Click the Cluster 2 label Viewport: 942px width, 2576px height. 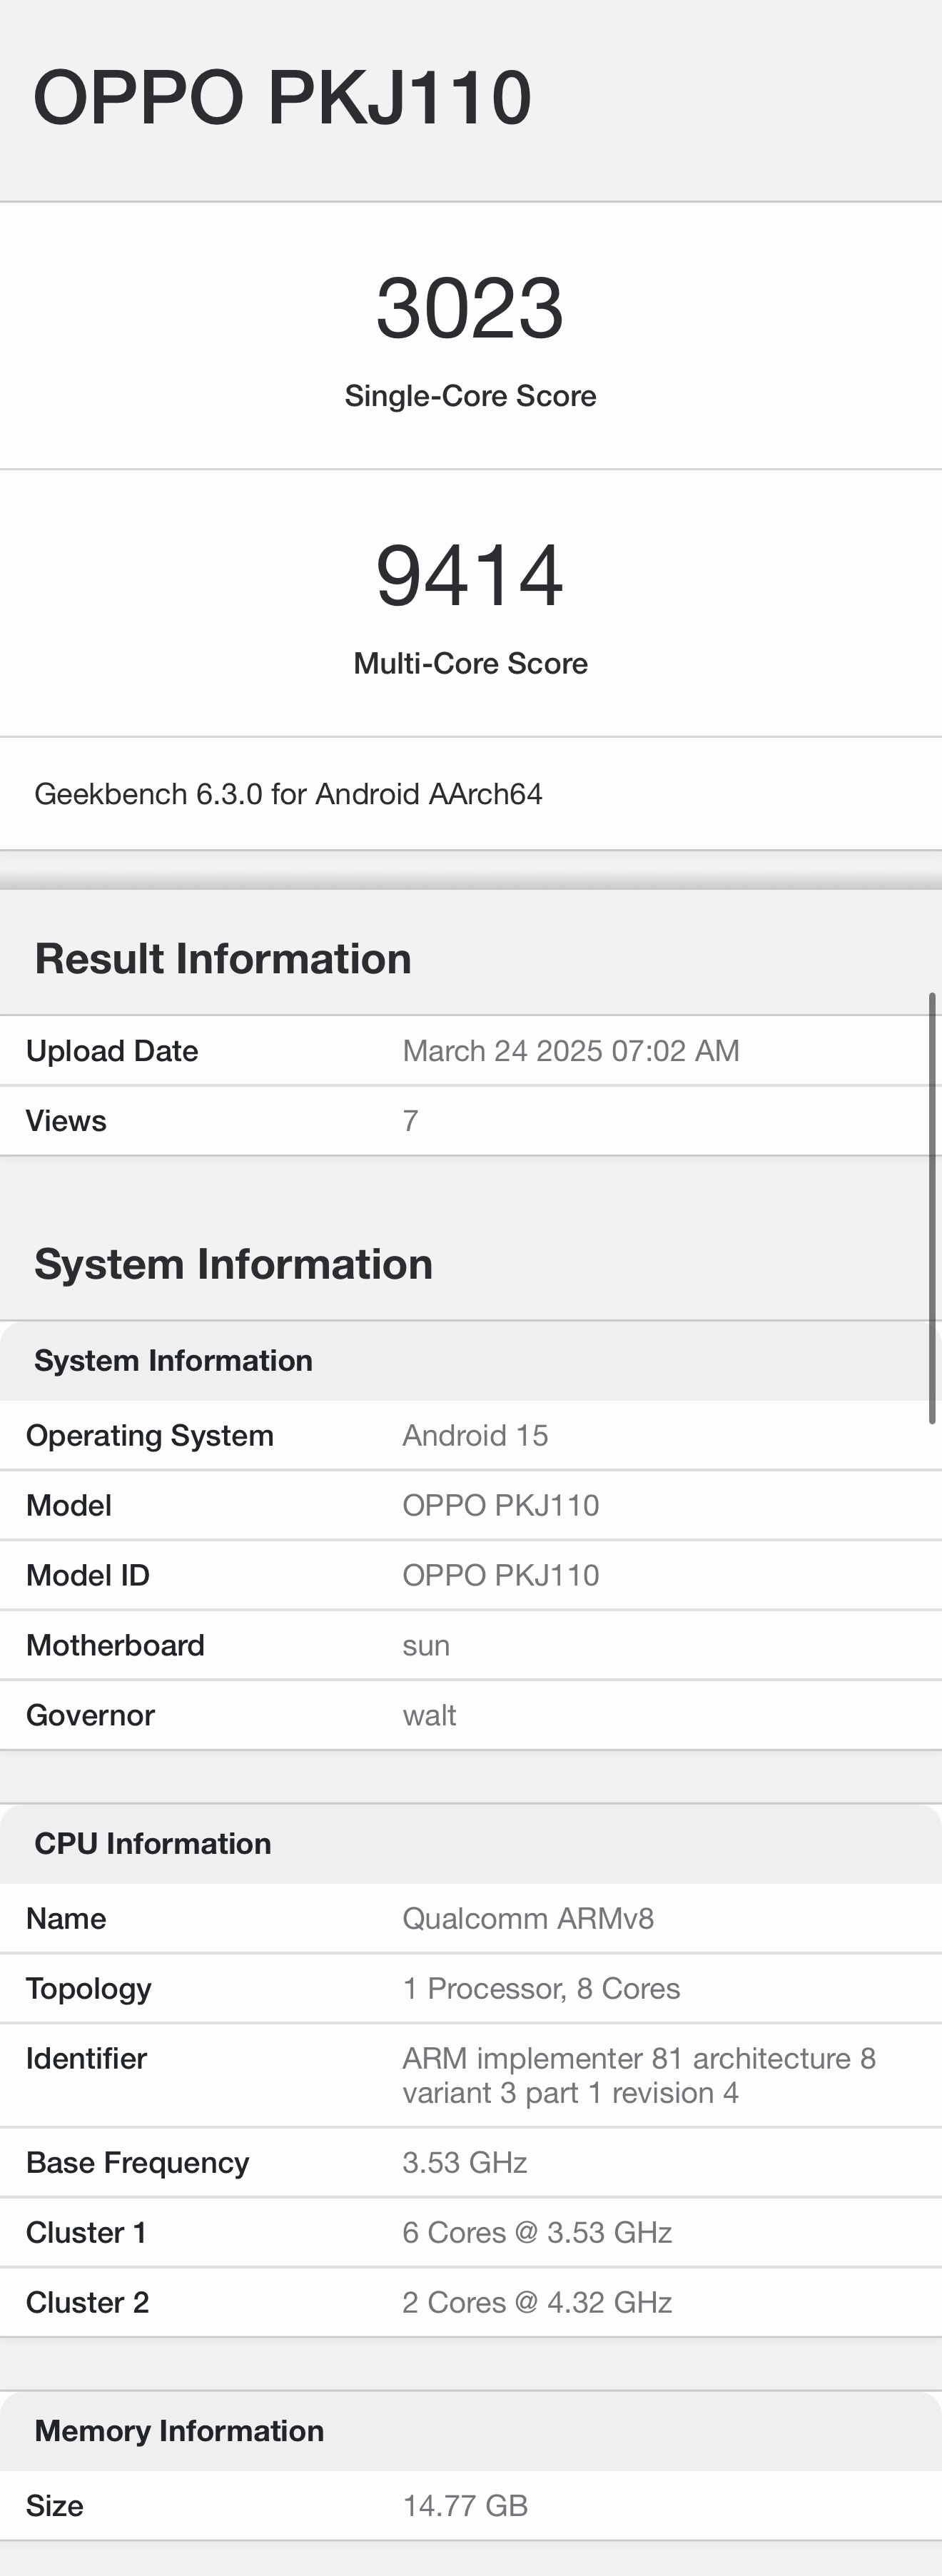point(87,2303)
